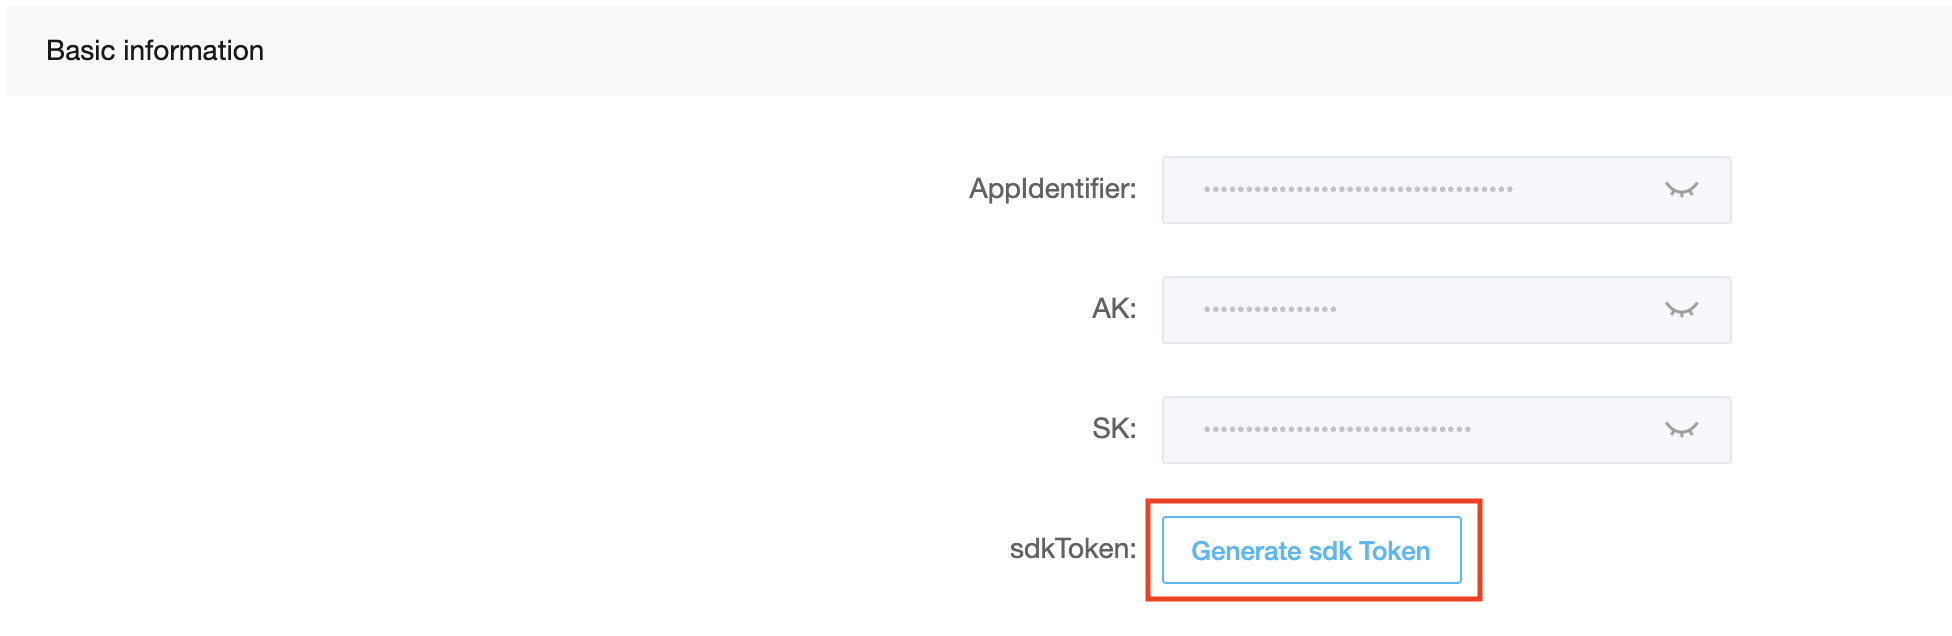
Task: Click the word Token in the generate button
Action: point(1394,551)
